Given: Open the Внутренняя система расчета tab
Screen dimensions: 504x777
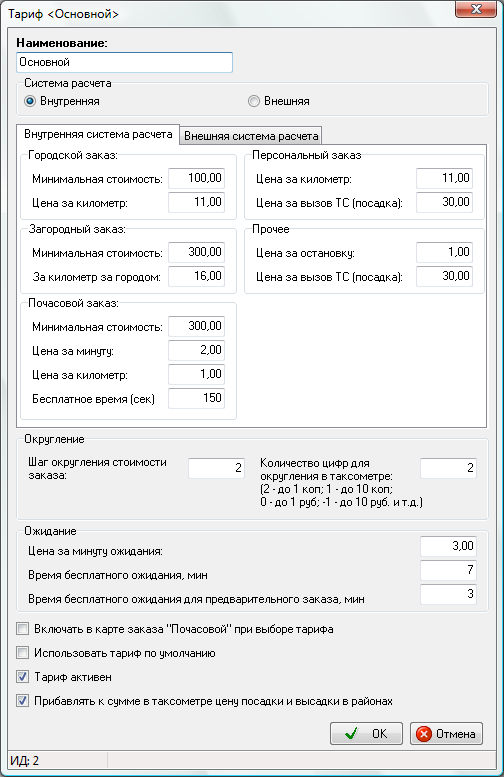Looking at the screenshot, I should 98,134.
